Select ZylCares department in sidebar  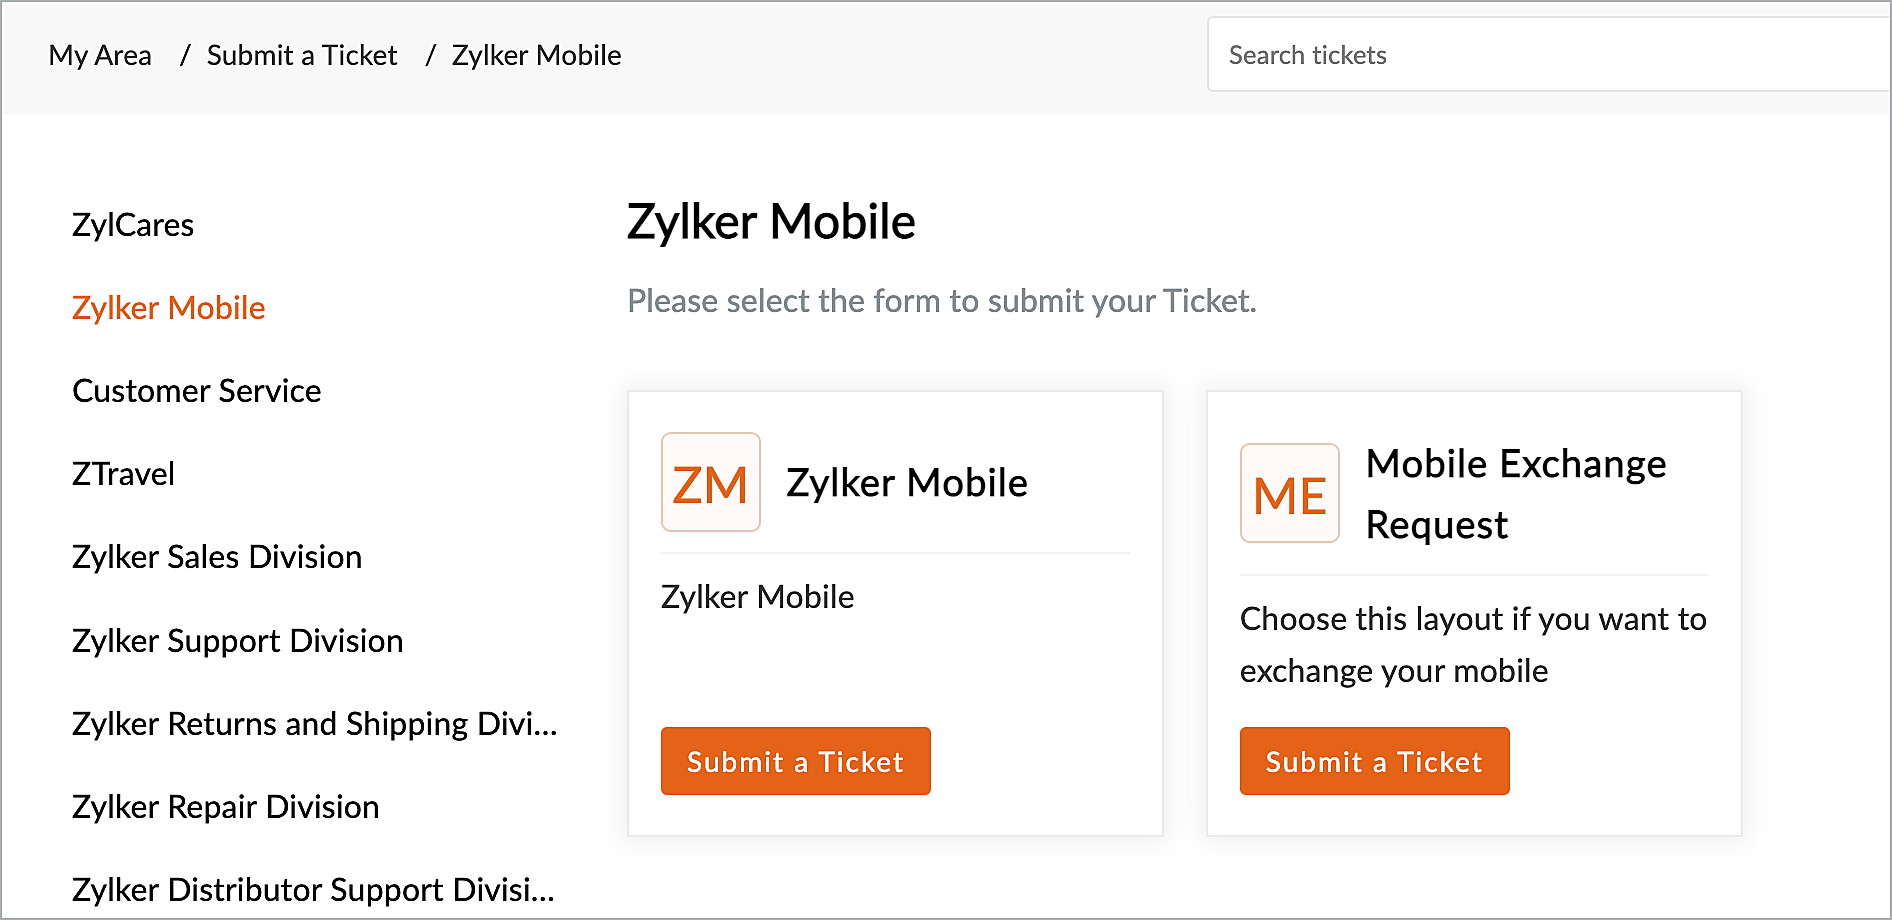coord(133,225)
